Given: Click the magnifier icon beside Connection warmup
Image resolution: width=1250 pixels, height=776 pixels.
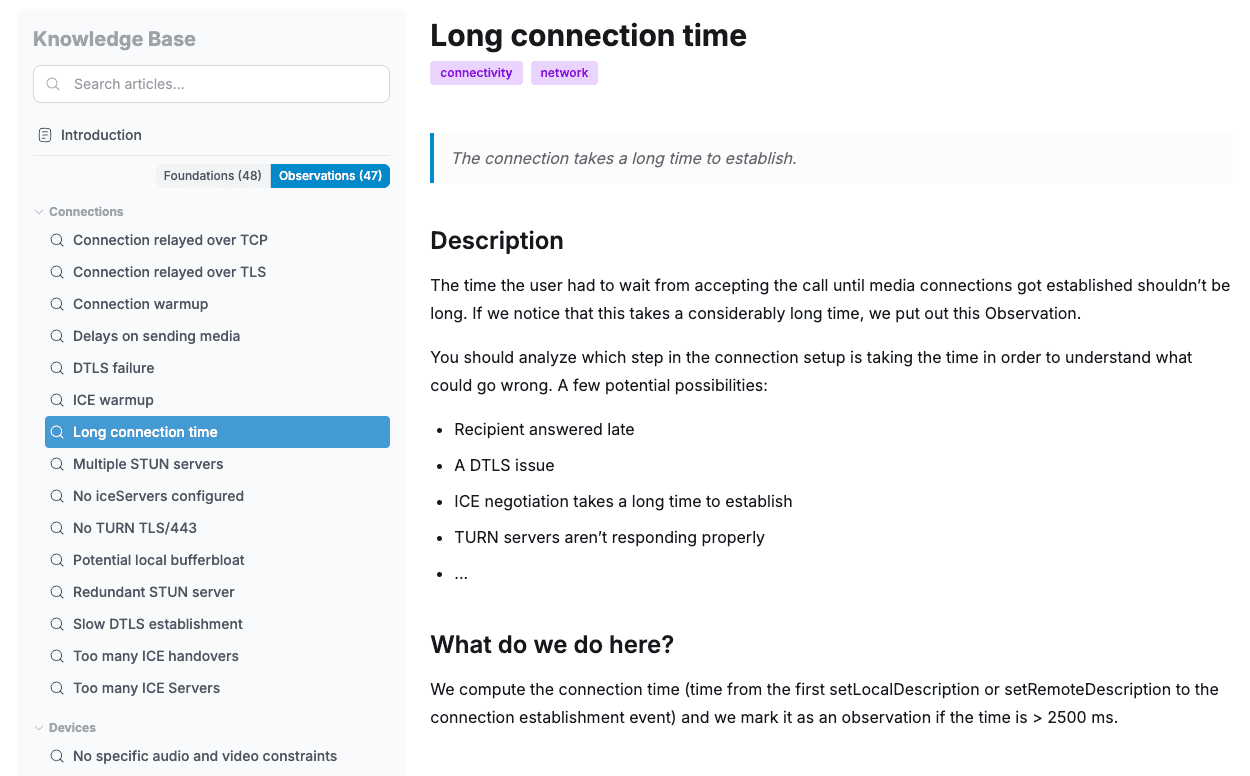Looking at the screenshot, I should [x=57, y=304].
